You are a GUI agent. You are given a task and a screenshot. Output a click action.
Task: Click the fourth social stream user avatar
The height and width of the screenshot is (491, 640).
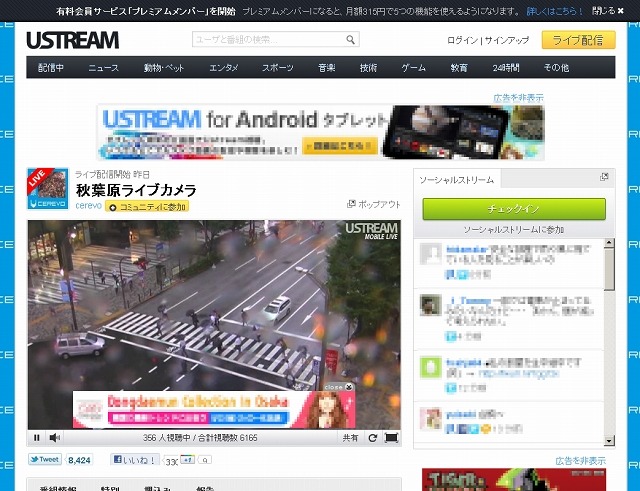tap(431, 418)
